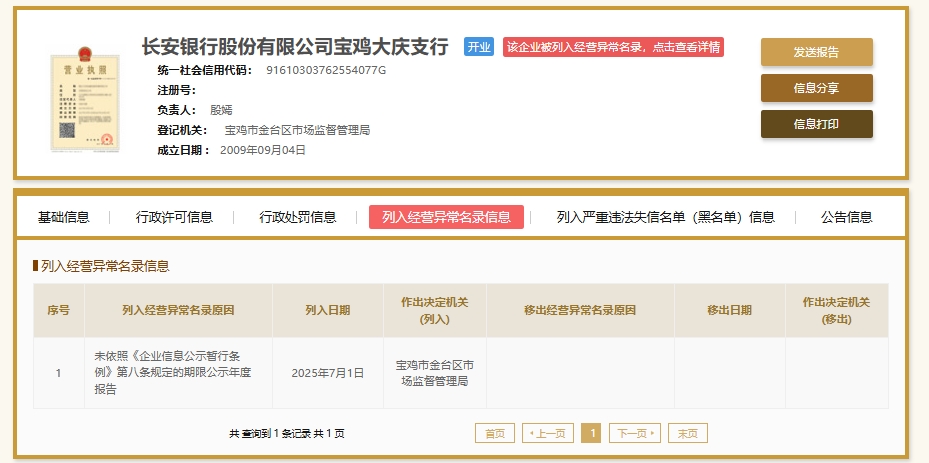
Task: Click the 信息分享 button
Action: [816, 88]
